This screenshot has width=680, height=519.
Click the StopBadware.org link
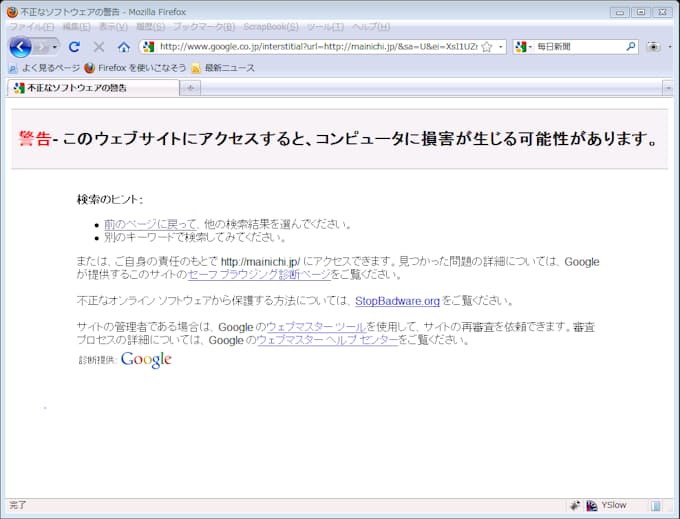(x=397, y=300)
